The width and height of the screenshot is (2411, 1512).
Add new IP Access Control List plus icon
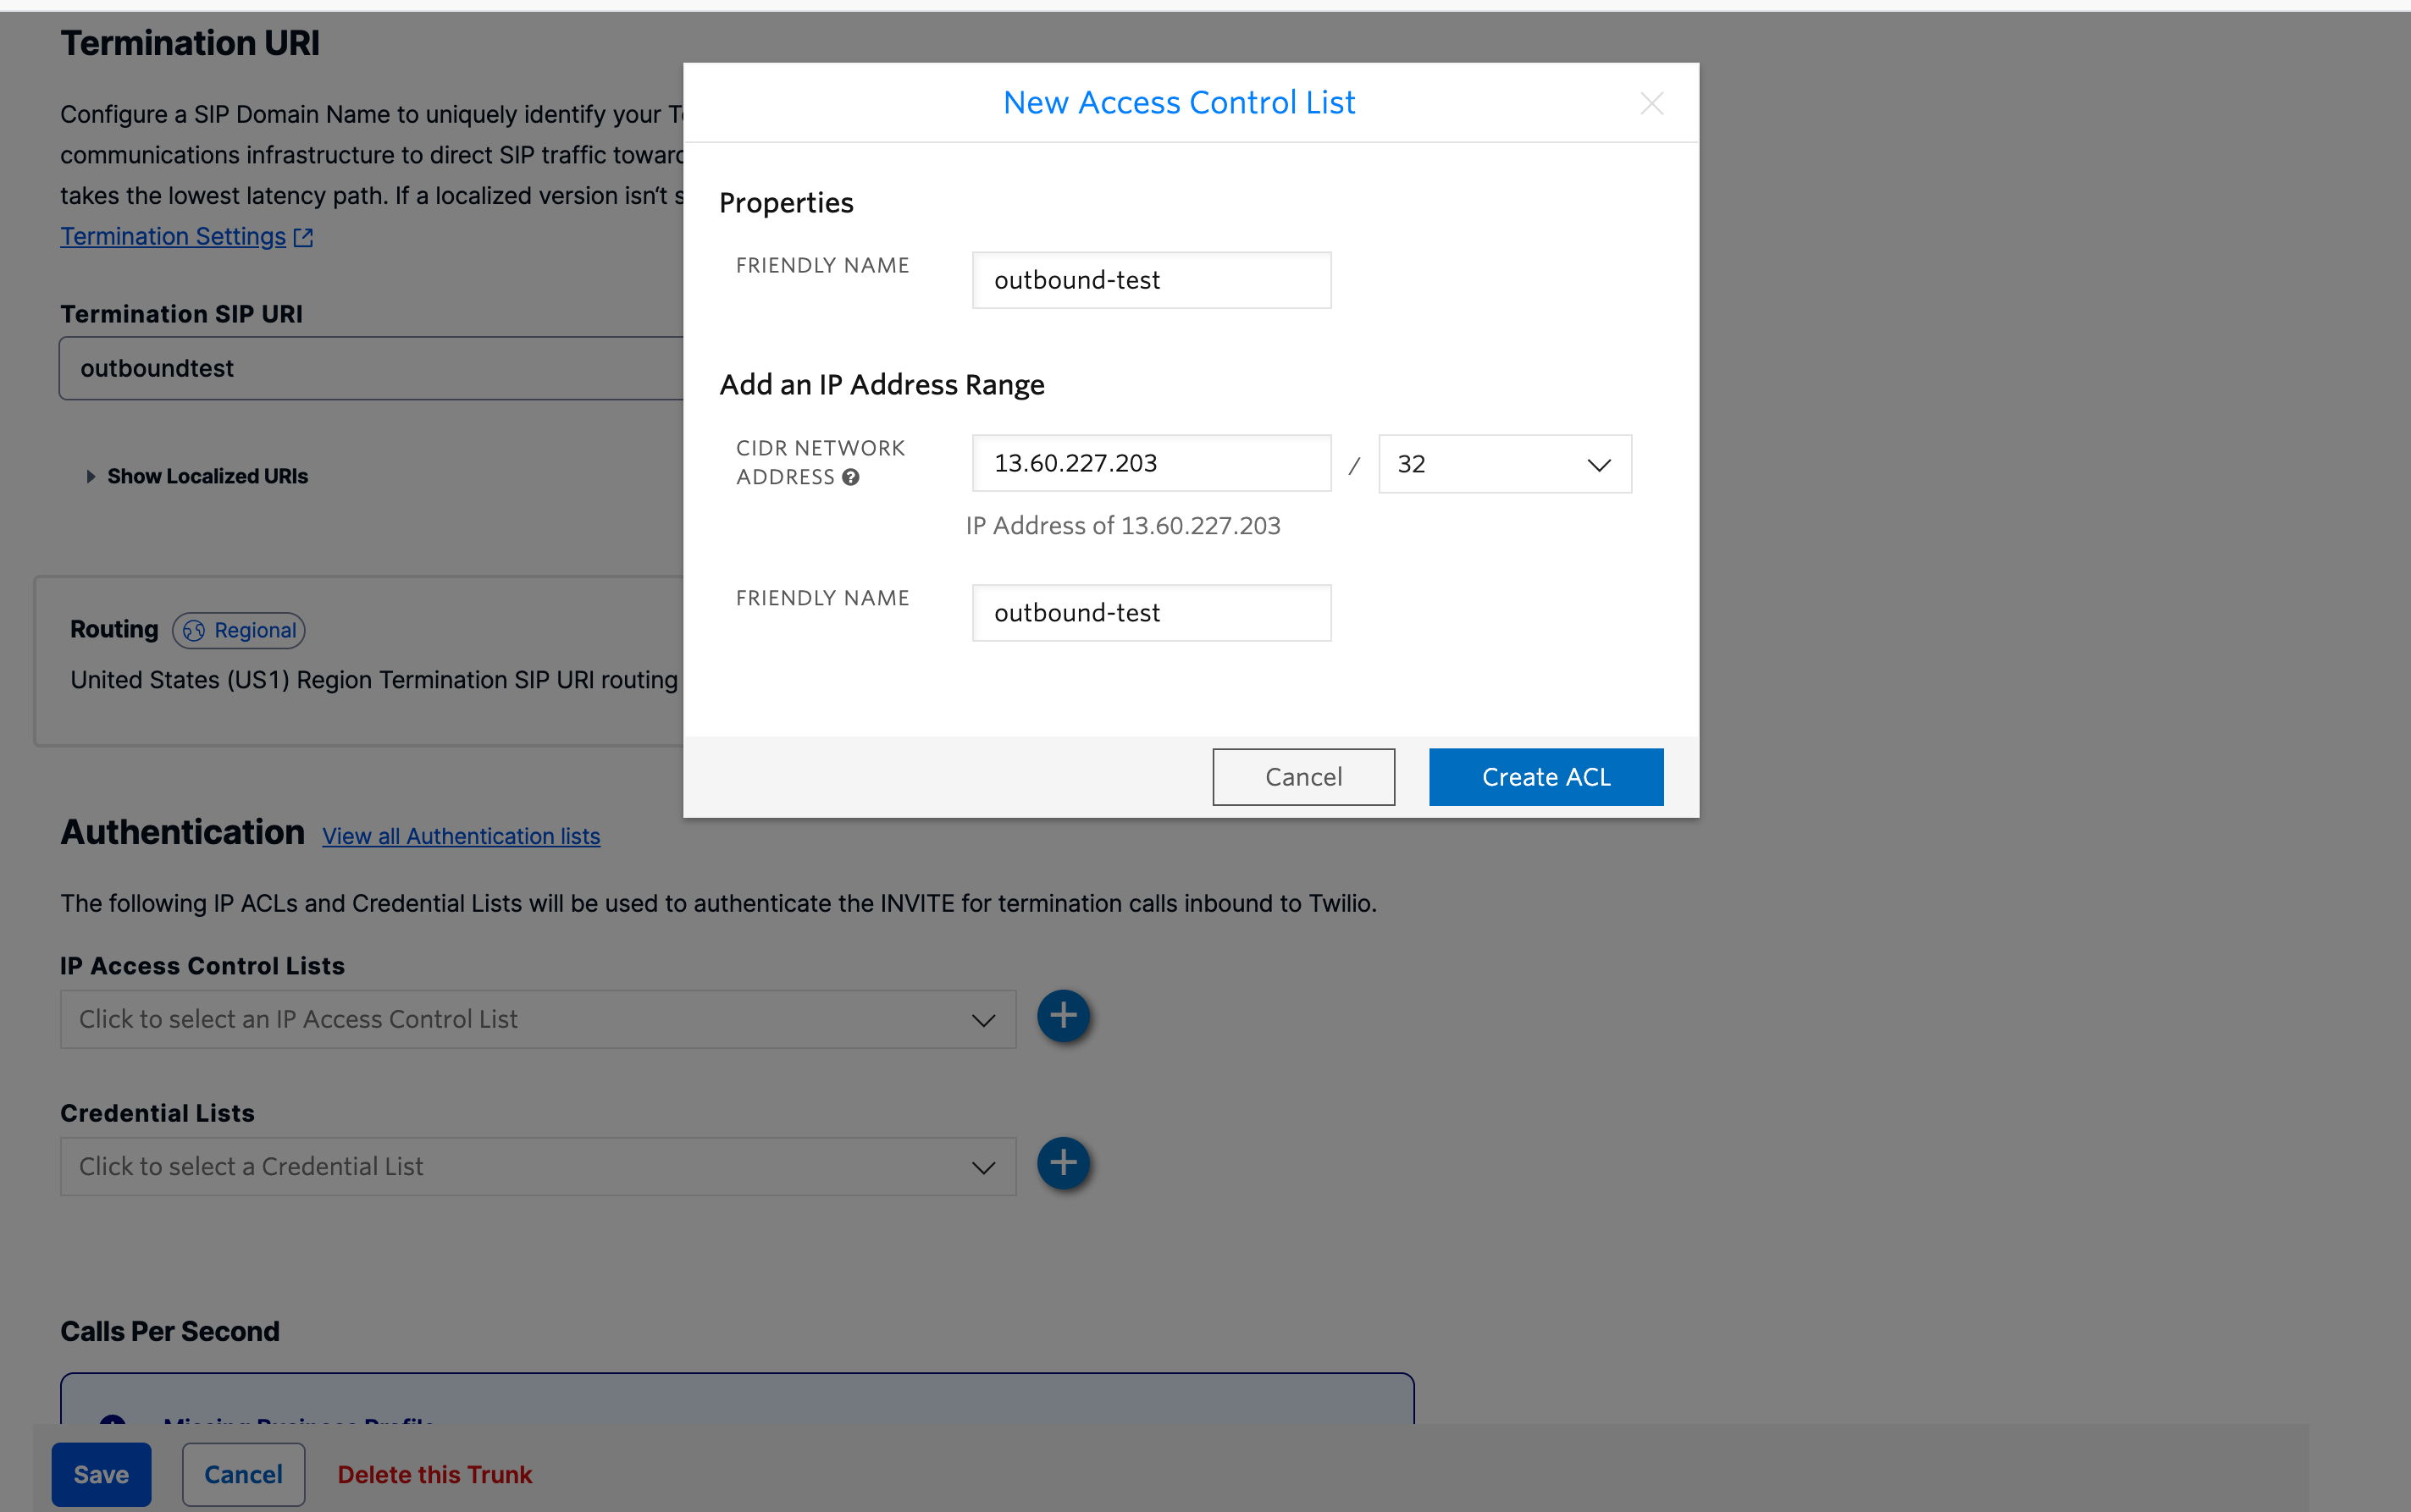1062,1016
